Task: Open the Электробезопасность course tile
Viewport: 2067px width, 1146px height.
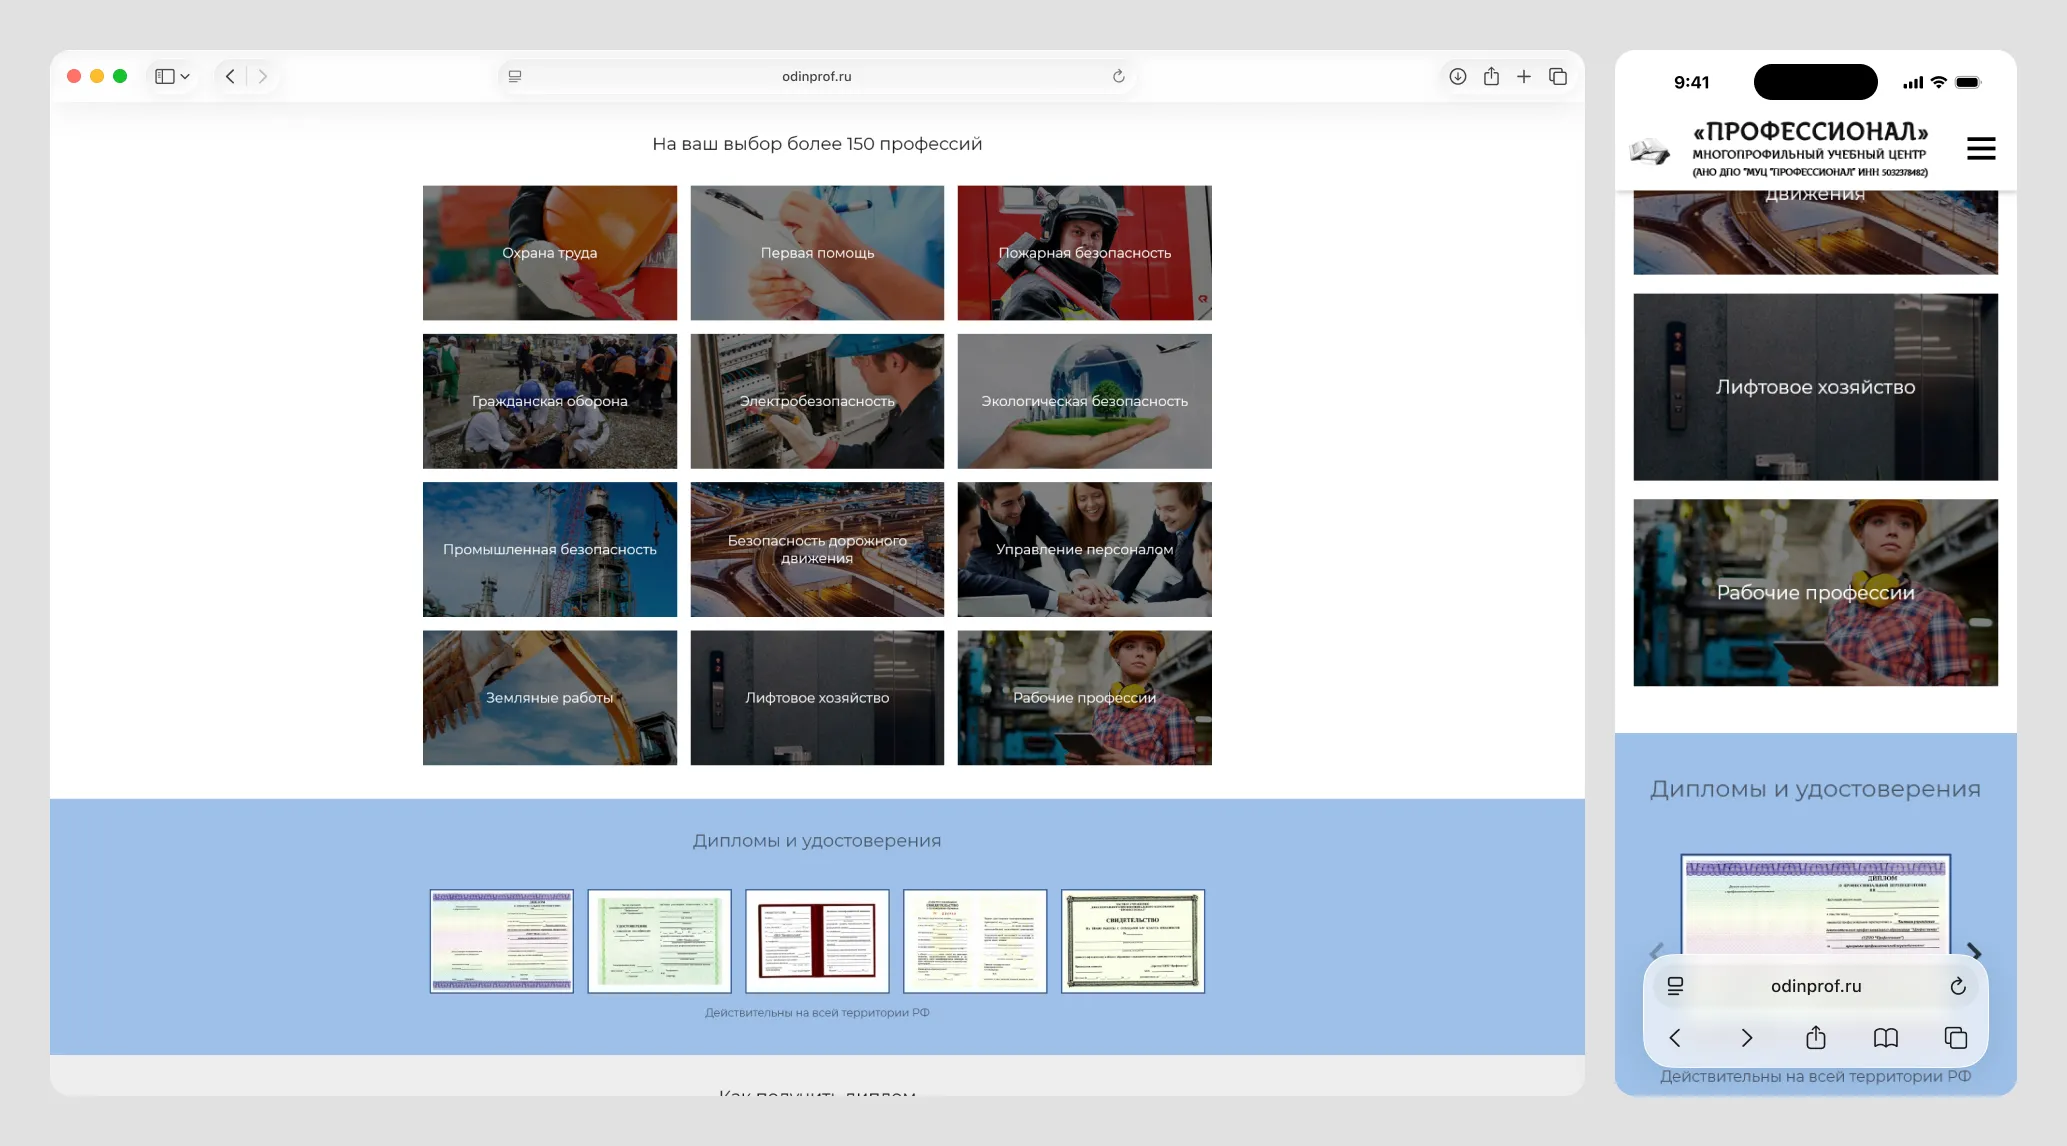Action: pyautogui.click(x=817, y=401)
